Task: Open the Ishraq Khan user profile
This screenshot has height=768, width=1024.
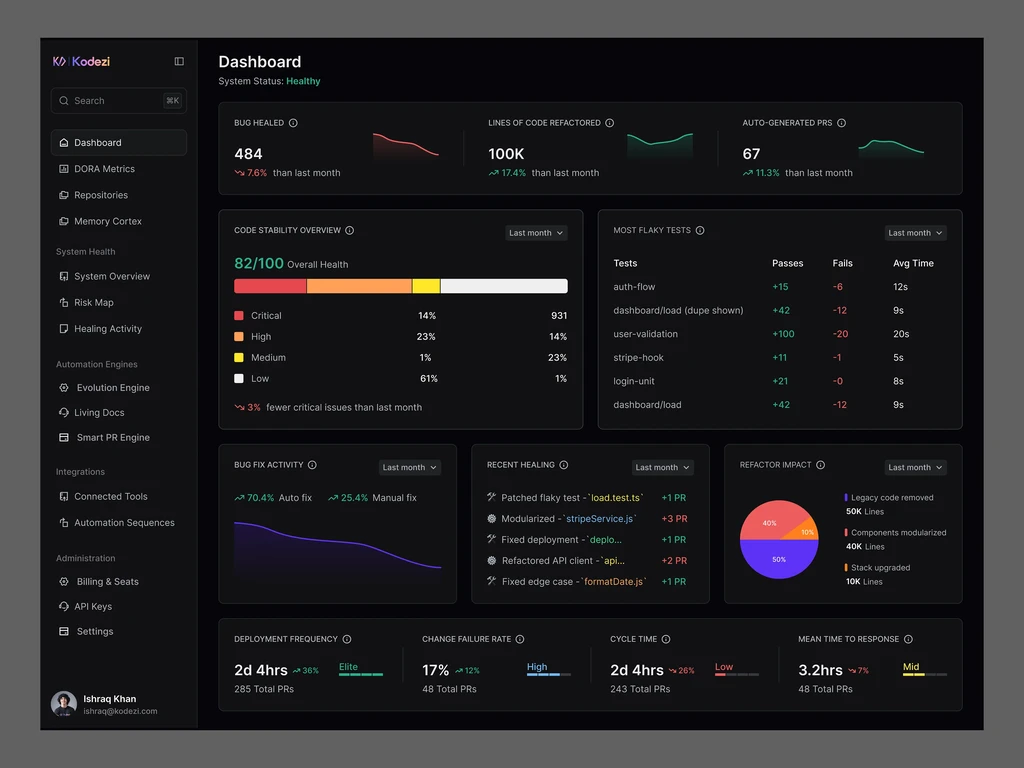Action: coord(104,704)
